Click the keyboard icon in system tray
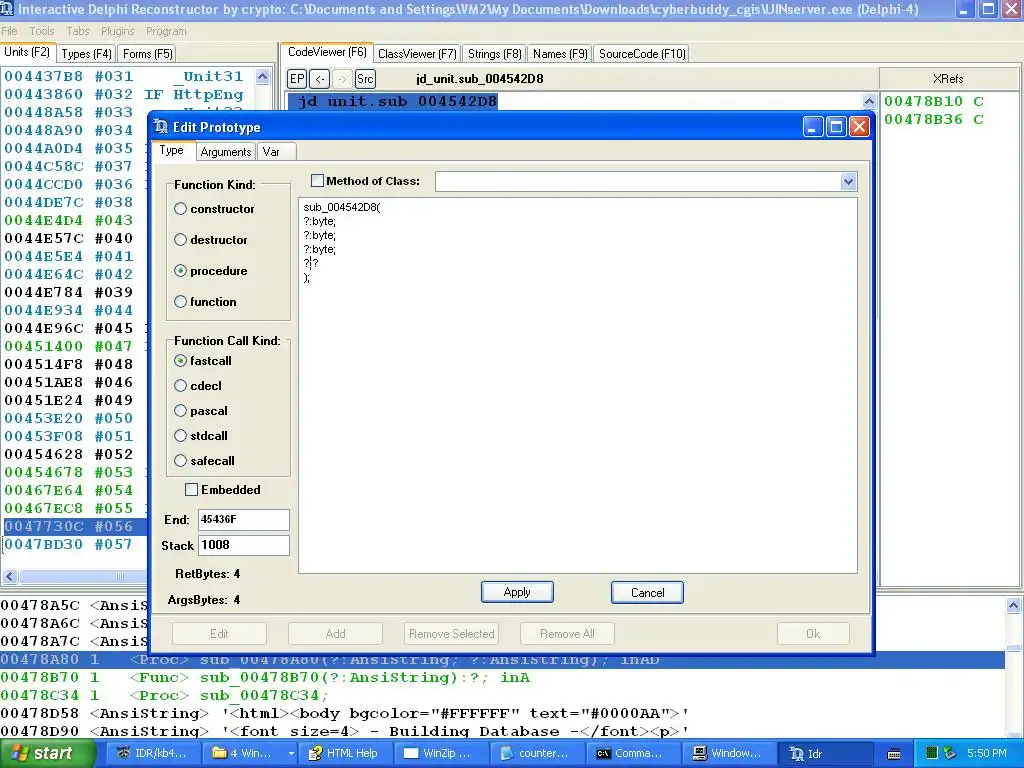The width and height of the screenshot is (1024, 768). click(894, 754)
